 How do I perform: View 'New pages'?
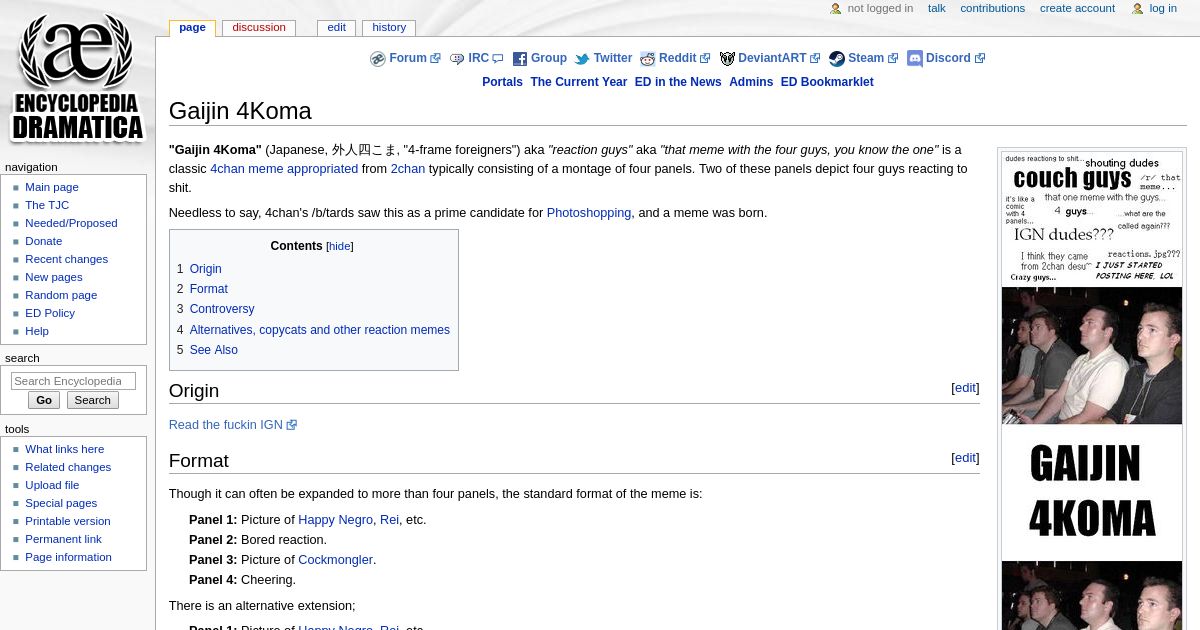point(54,277)
